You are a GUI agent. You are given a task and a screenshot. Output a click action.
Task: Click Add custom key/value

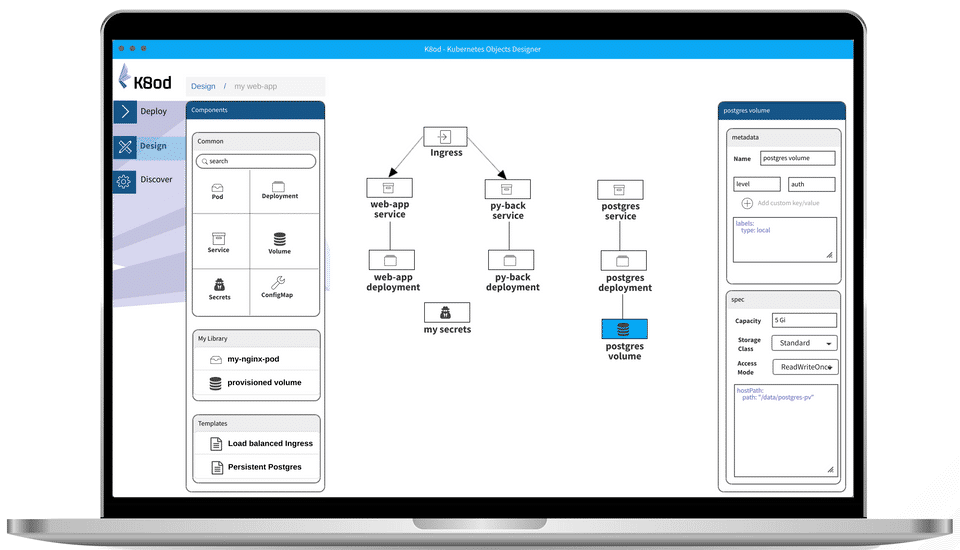pyautogui.click(x=788, y=203)
